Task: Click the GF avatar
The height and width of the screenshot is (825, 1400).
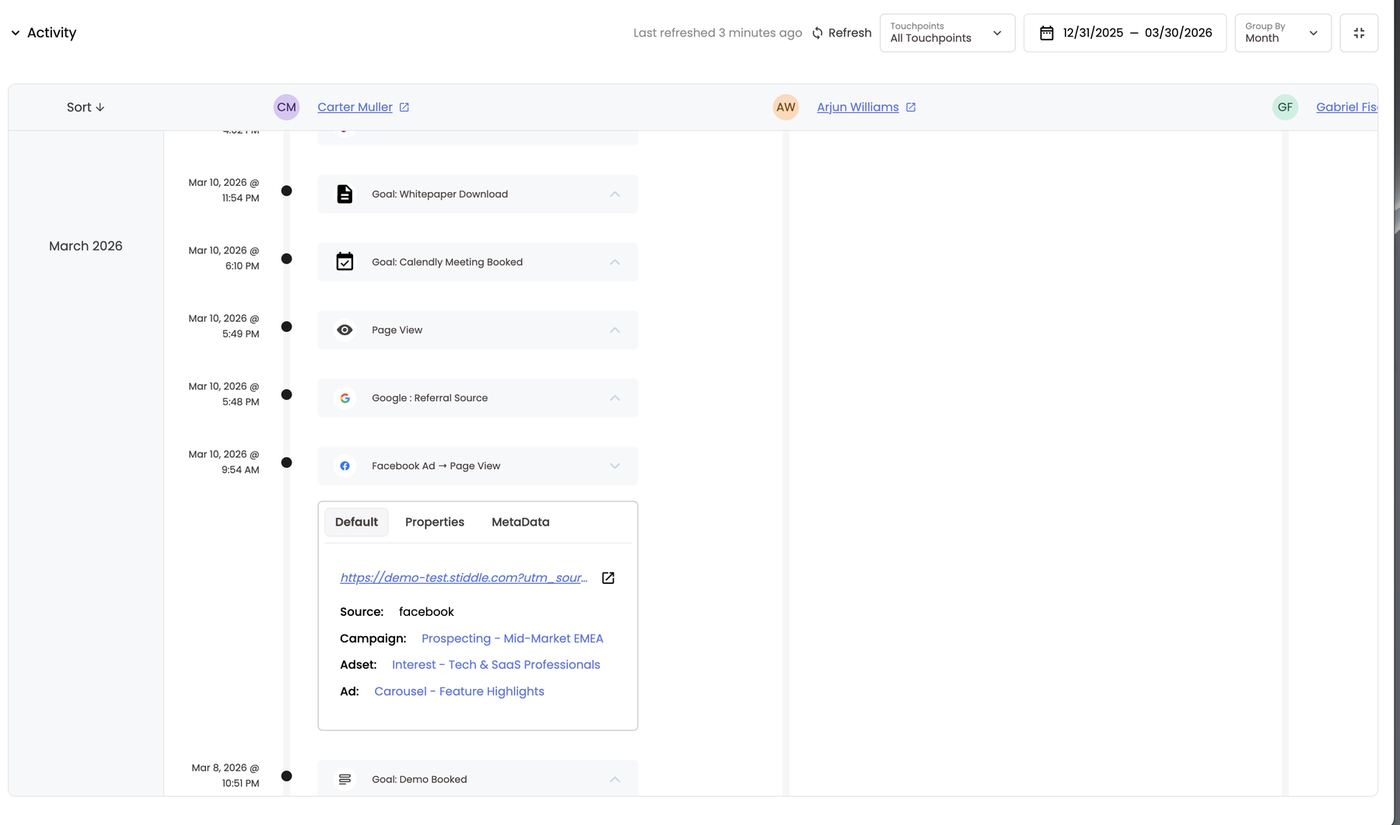Action: (1285, 107)
